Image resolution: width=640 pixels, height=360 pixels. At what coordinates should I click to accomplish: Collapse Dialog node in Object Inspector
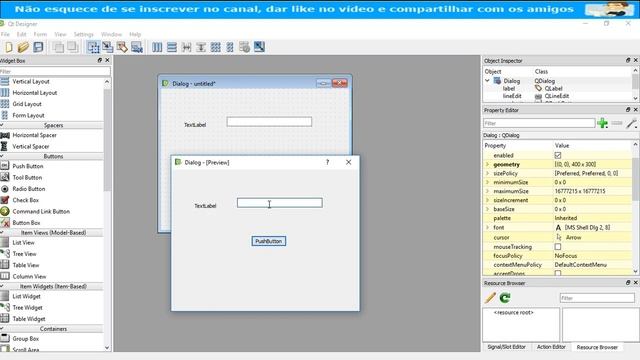pyautogui.click(x=487, y=81)
